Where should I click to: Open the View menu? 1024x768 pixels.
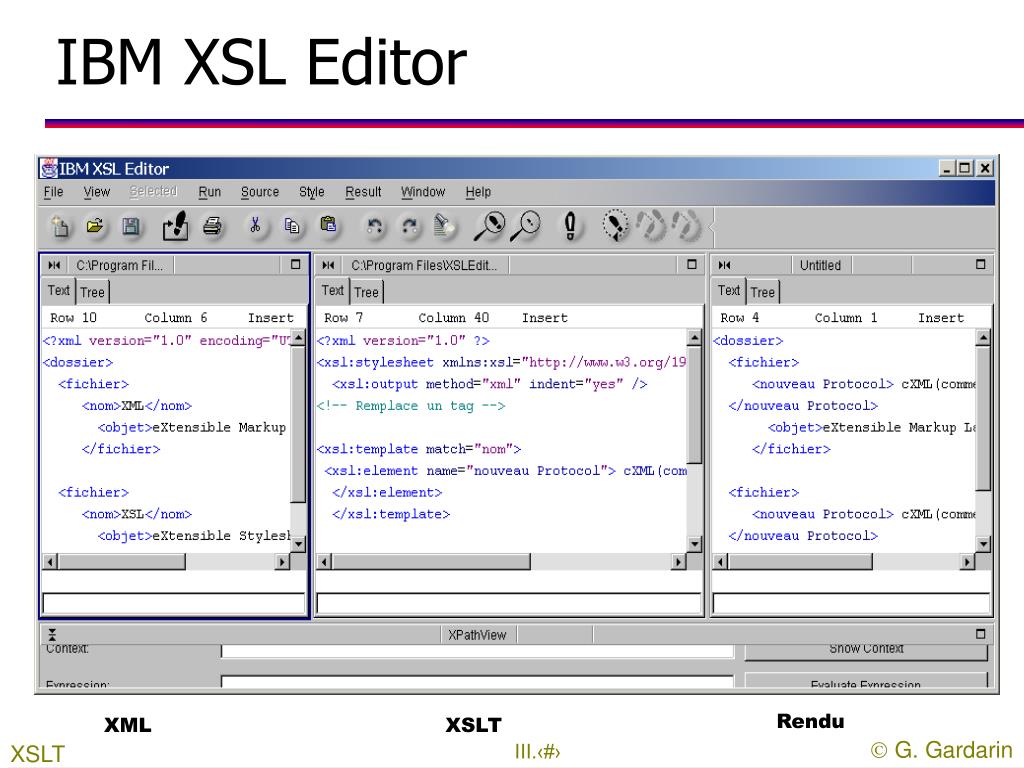click(x=97, y=192)
